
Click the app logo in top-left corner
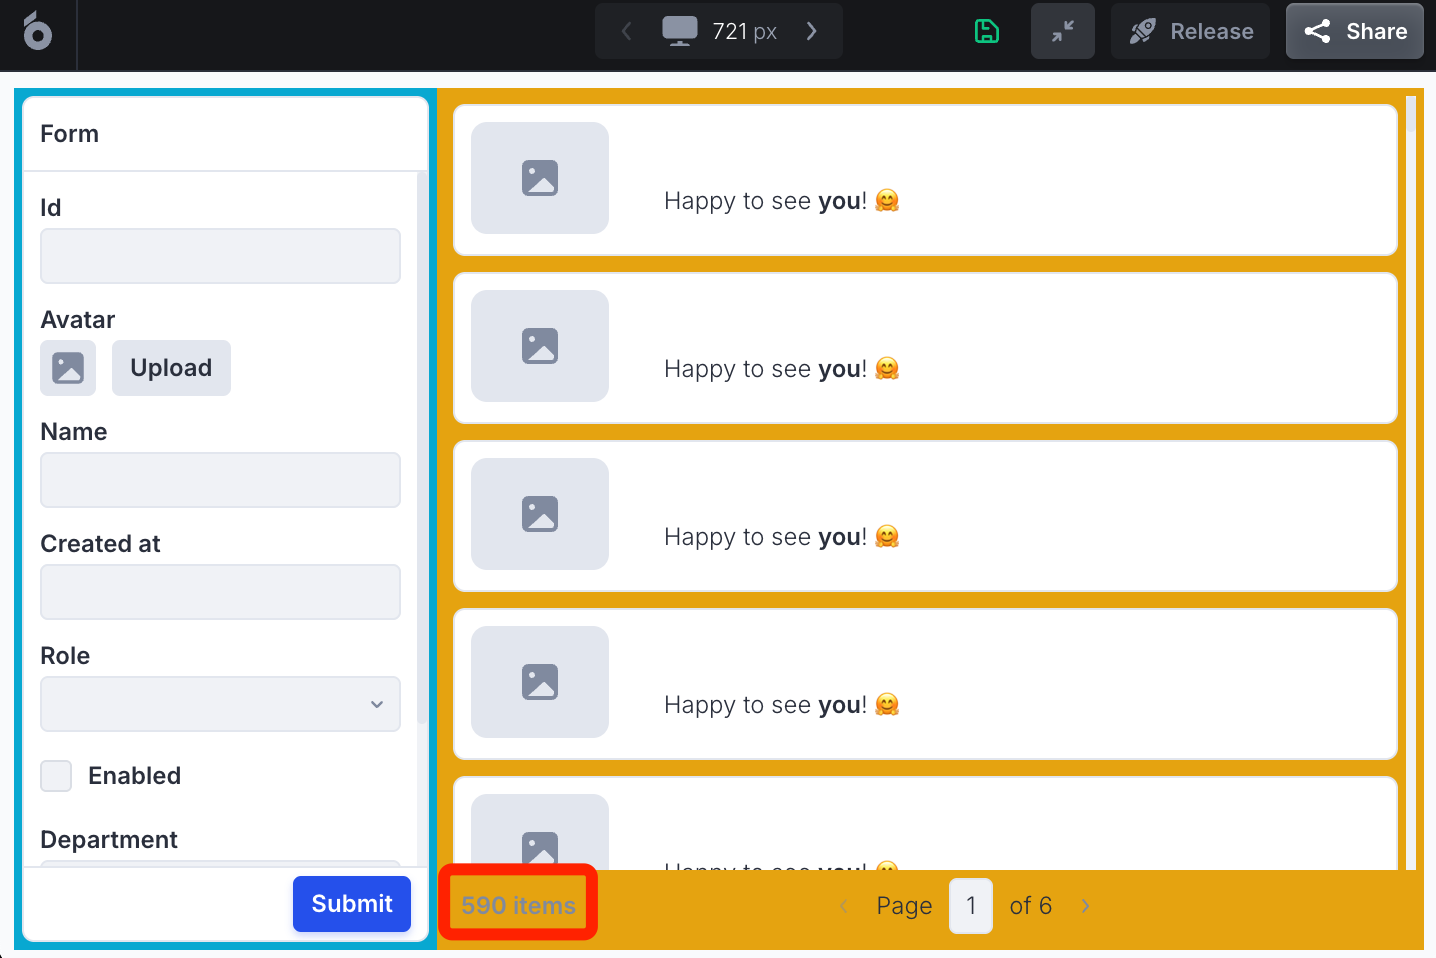[38, 32]
